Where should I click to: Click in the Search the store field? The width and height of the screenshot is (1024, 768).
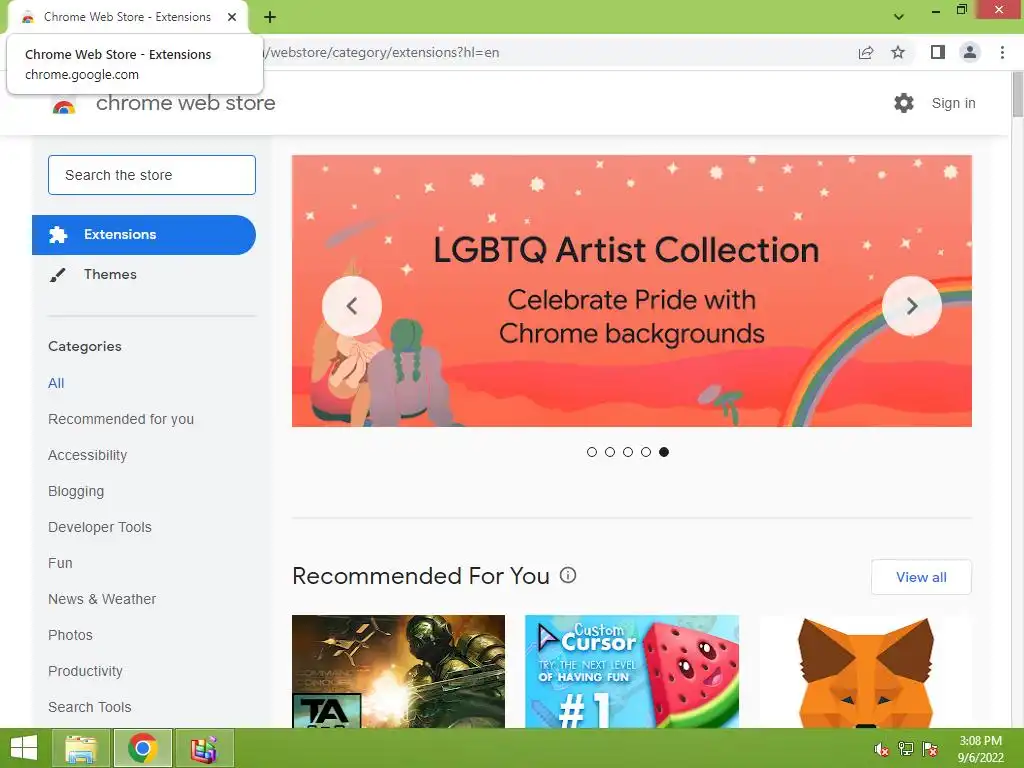coord(152,175)
